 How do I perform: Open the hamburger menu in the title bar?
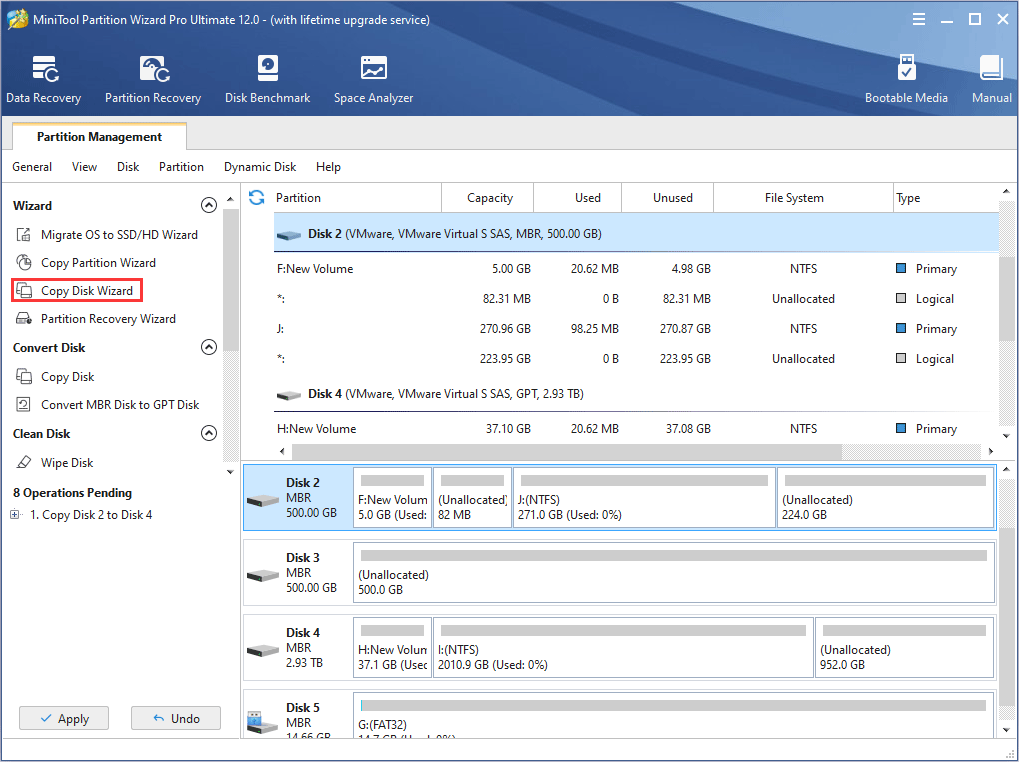tap(918, 18)
